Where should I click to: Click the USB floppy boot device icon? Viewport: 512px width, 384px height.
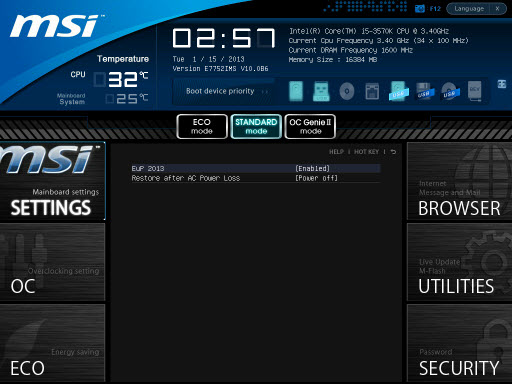[424, 91]
